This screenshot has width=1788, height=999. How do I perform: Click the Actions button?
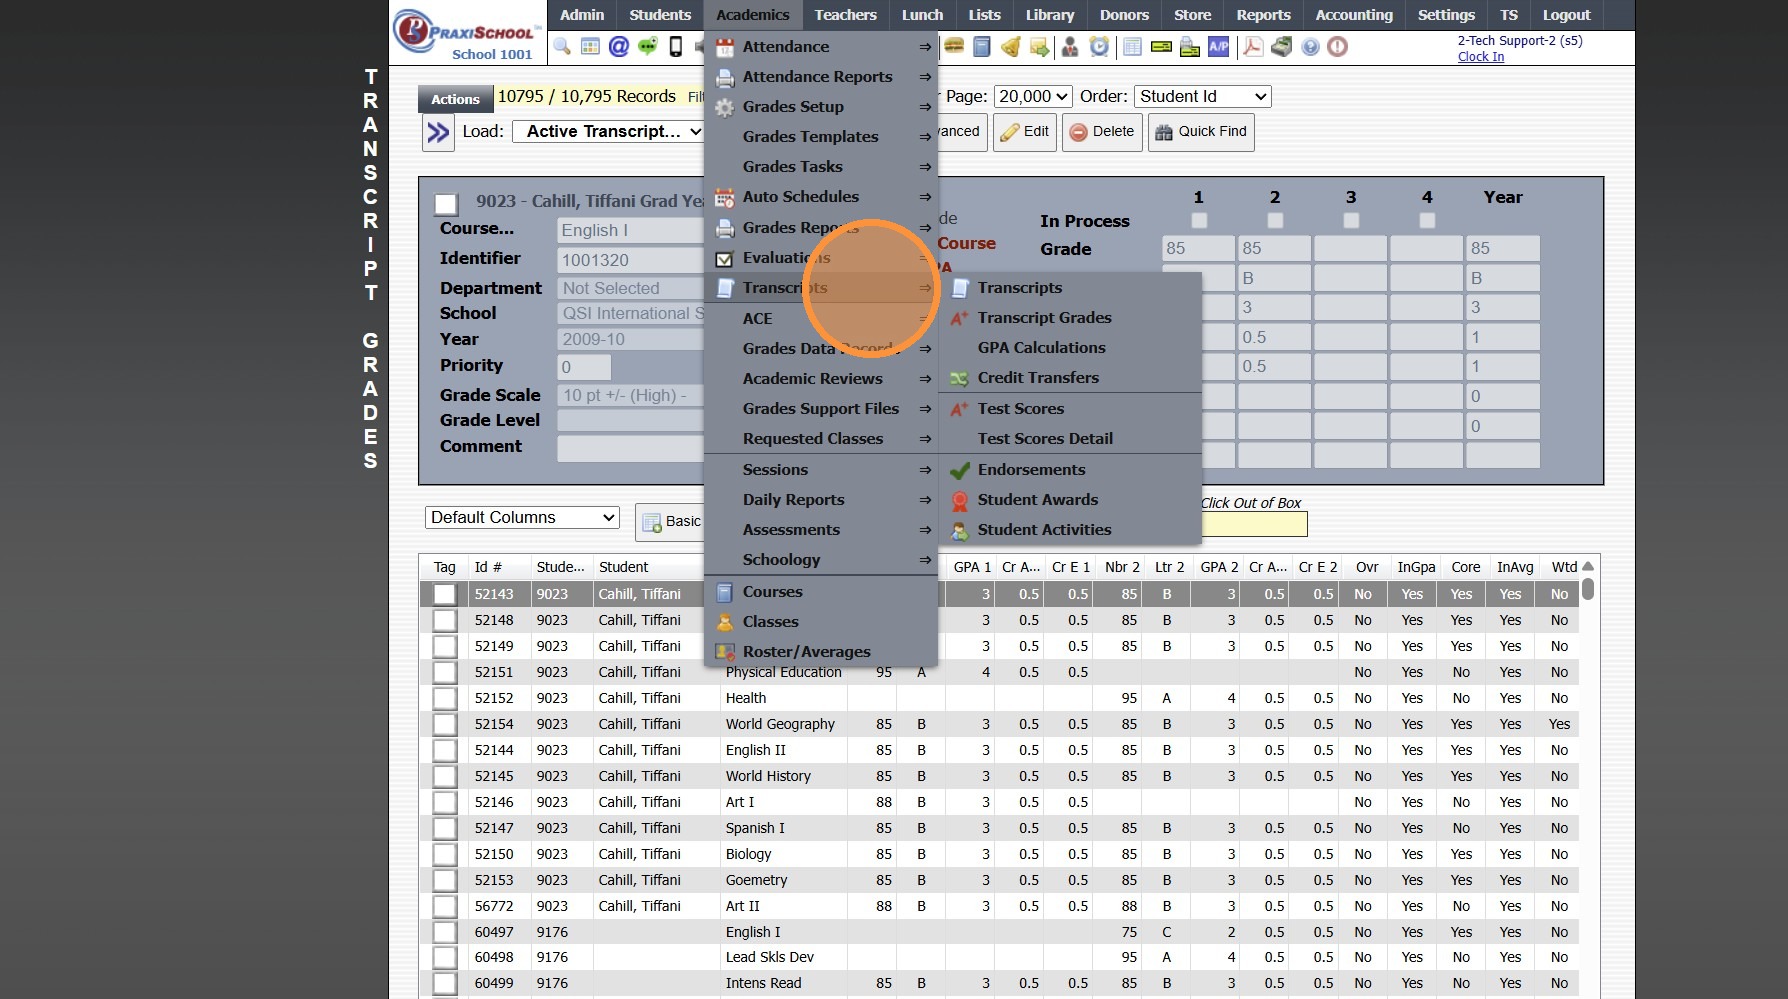(455, 99)
